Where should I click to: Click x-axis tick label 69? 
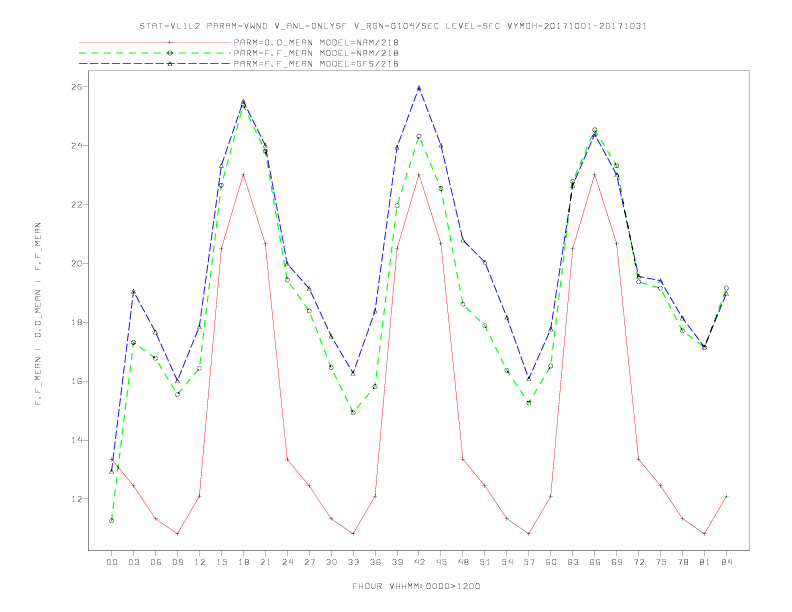click(x=617, y=562)
